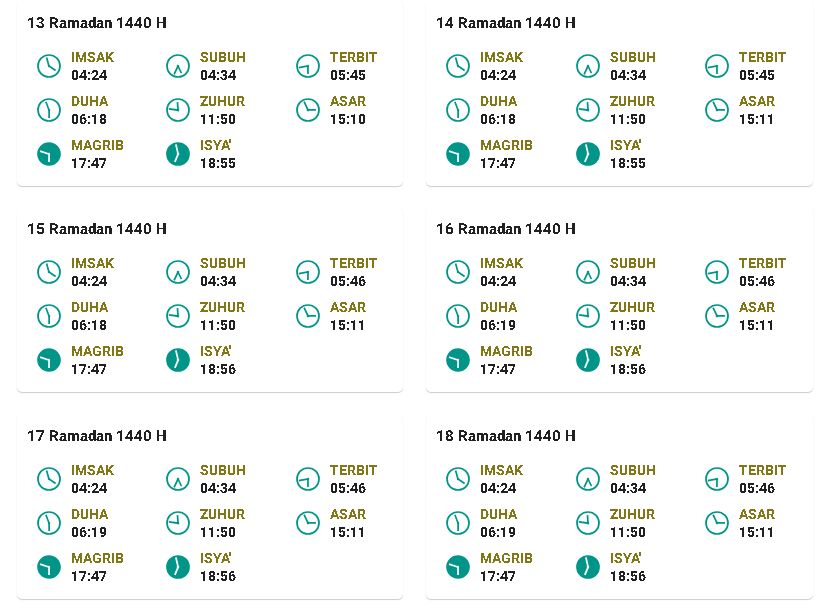
Task: Click the Asar clock icon on 18 Ramadan
Action: tap(717, 523)
